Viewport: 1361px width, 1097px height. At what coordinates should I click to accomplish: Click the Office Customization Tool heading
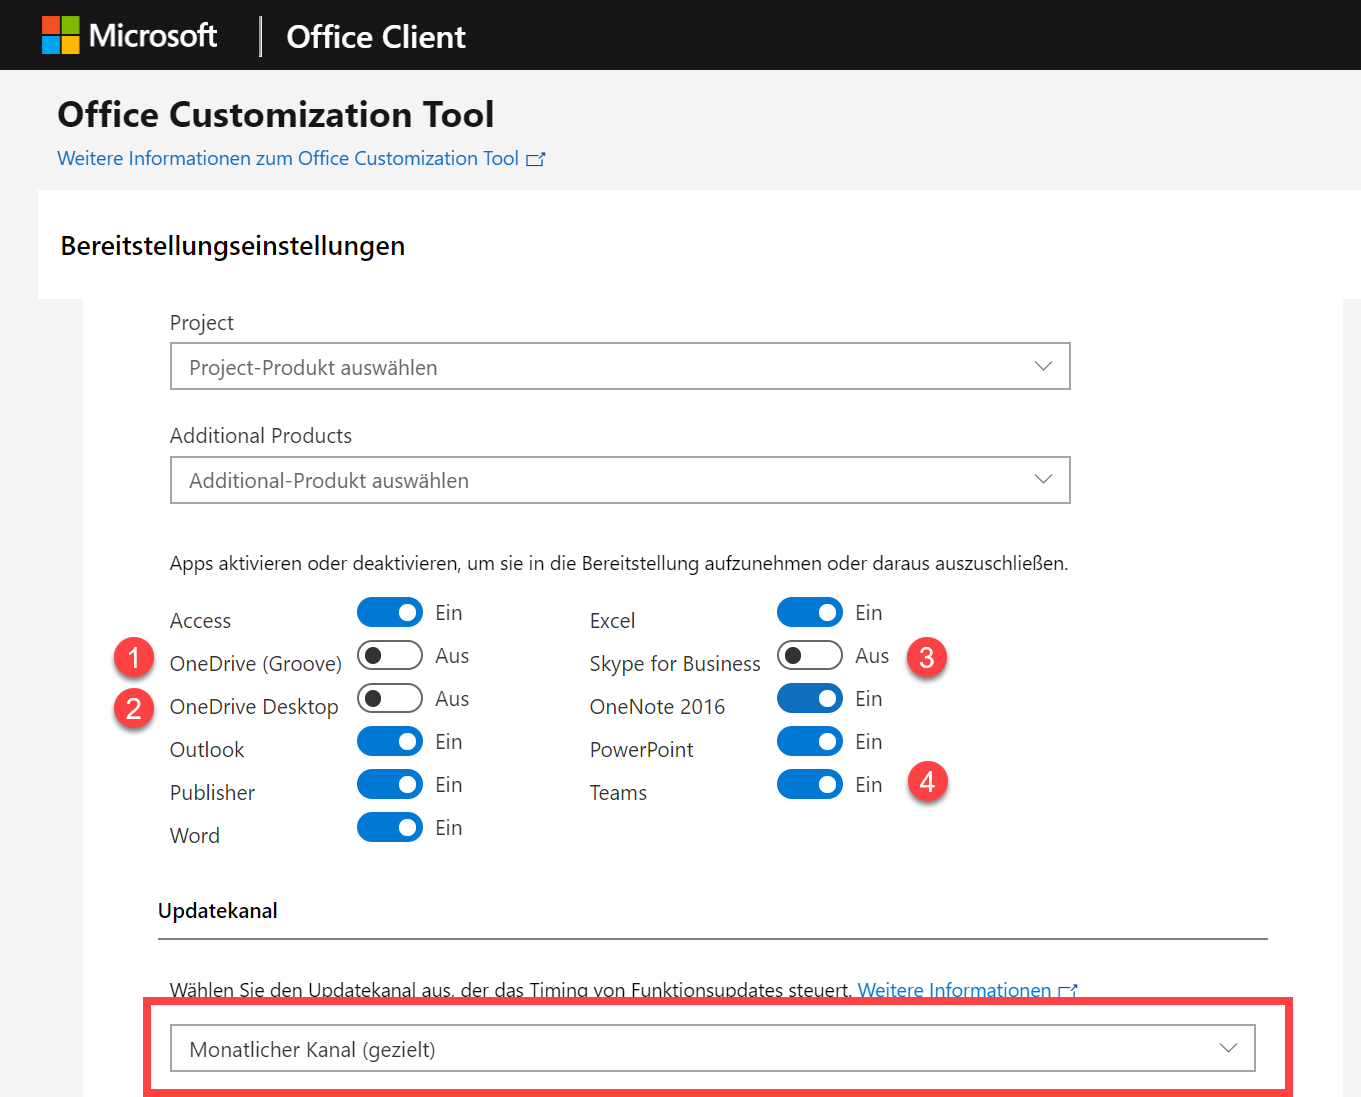[276, 114]
